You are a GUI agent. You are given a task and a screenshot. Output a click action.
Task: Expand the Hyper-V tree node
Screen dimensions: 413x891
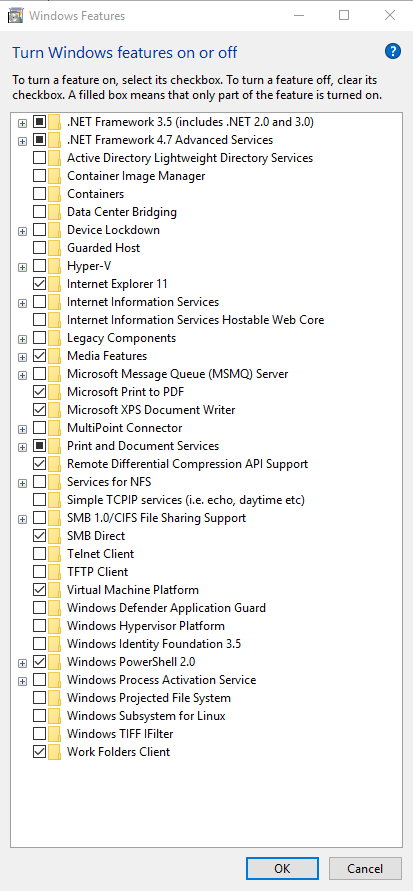pyautogui.click(x=22, y=267)
